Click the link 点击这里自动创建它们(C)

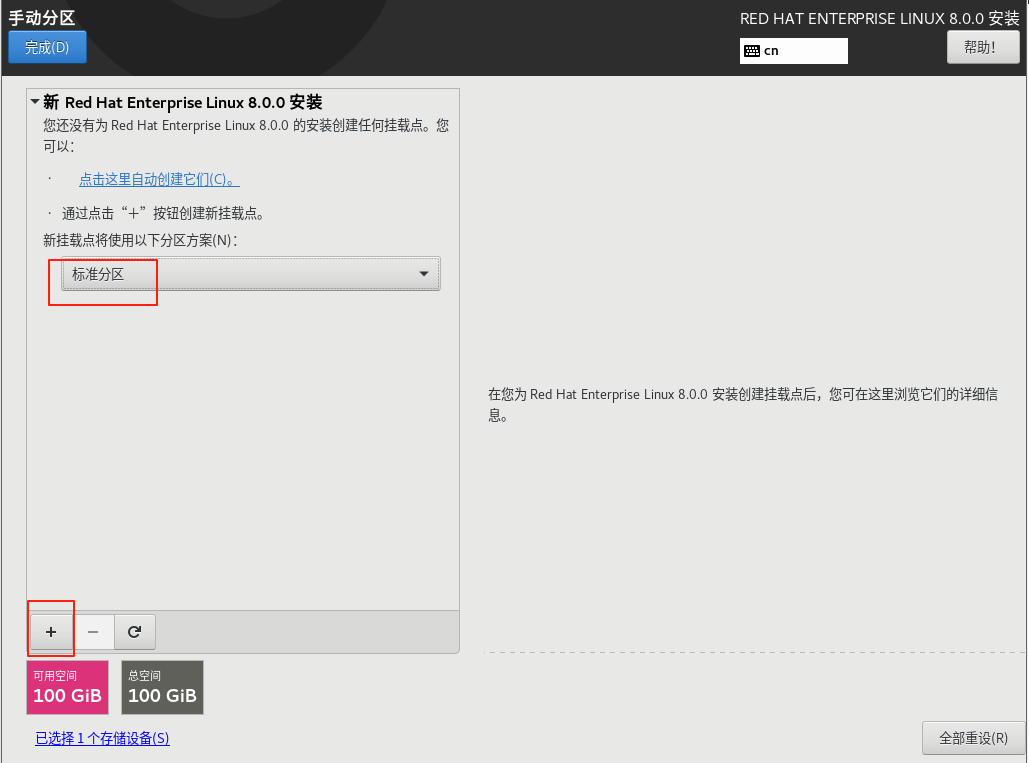(159, 179)
